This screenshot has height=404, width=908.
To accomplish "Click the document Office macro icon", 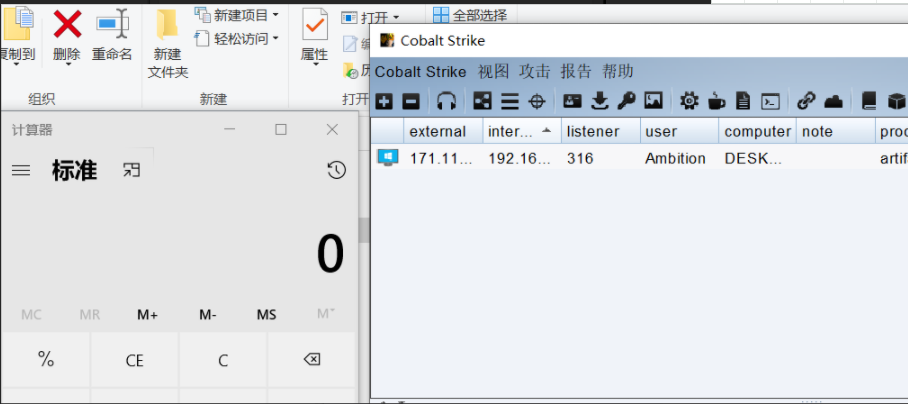I will (743, 102).
